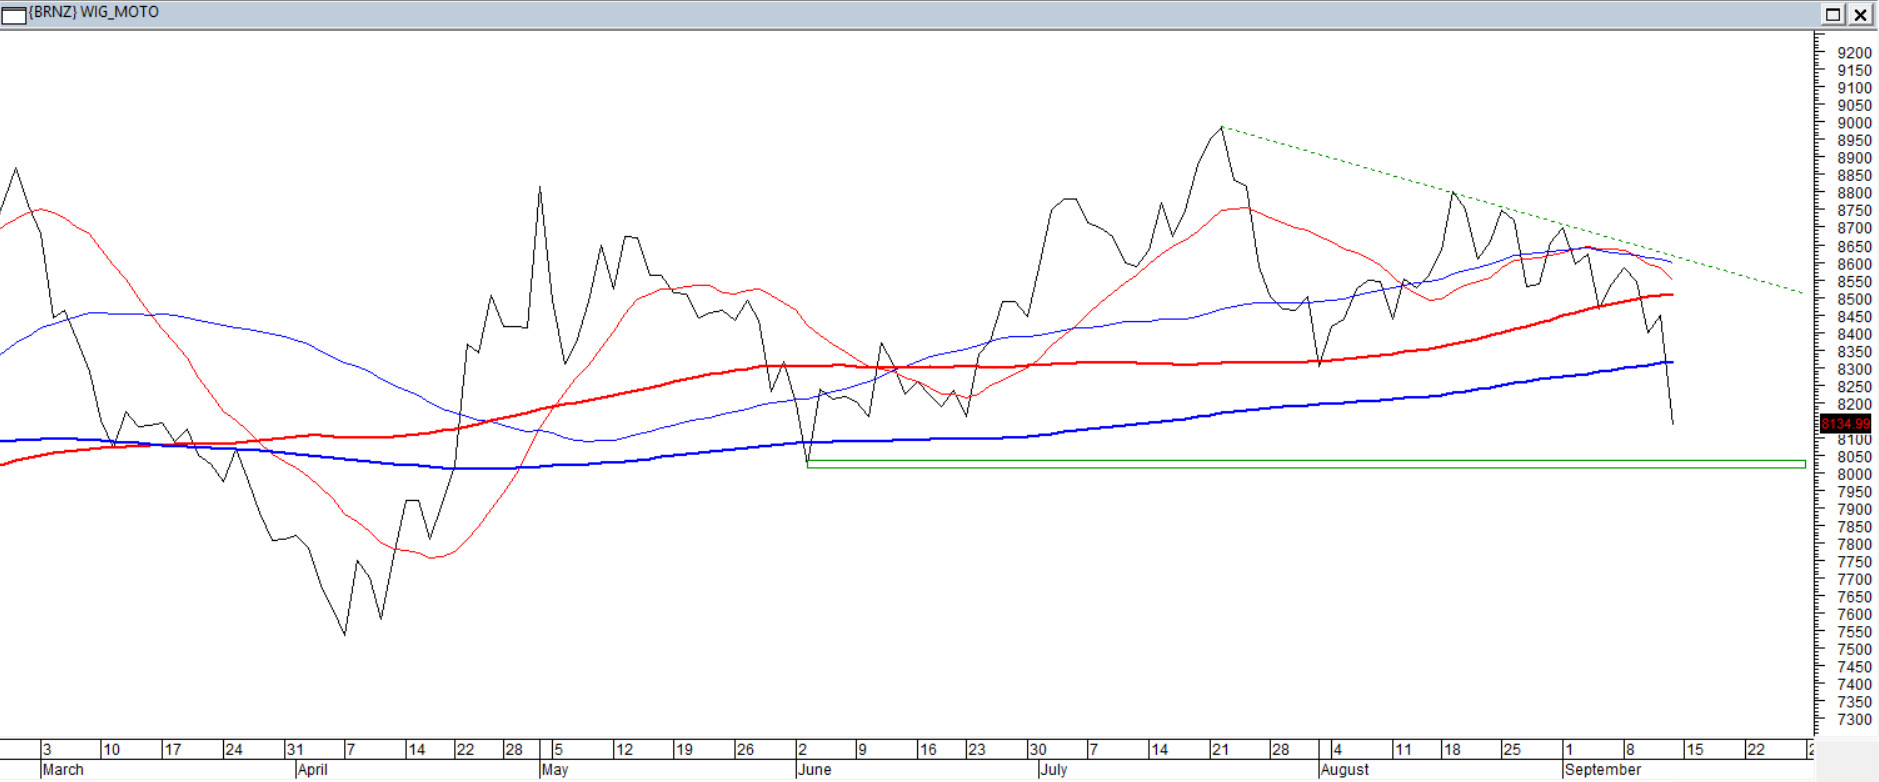Select the May month label on timeline
Screen dimensions: 1879x782
(554, 770)
